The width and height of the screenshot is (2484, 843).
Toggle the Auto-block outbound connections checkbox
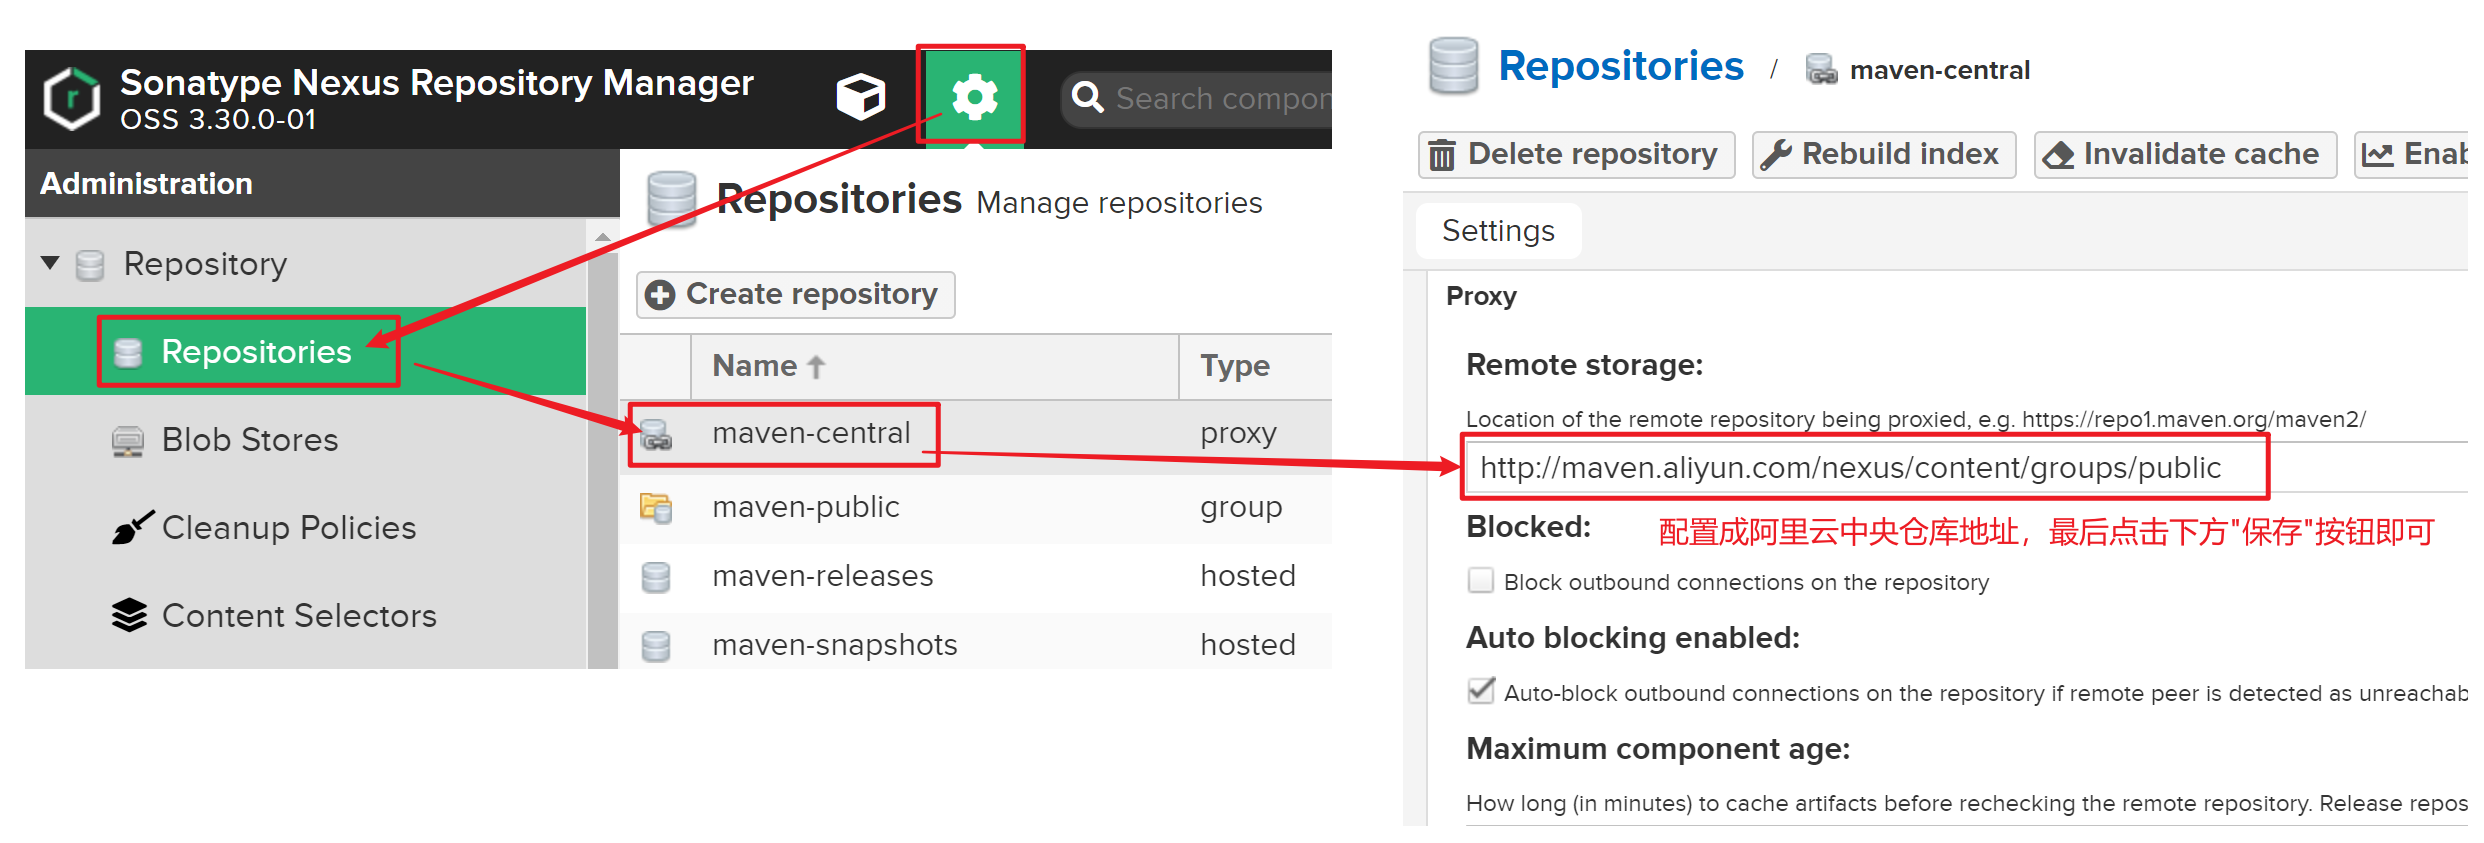pyautogui.click(x=1481, y=692)
